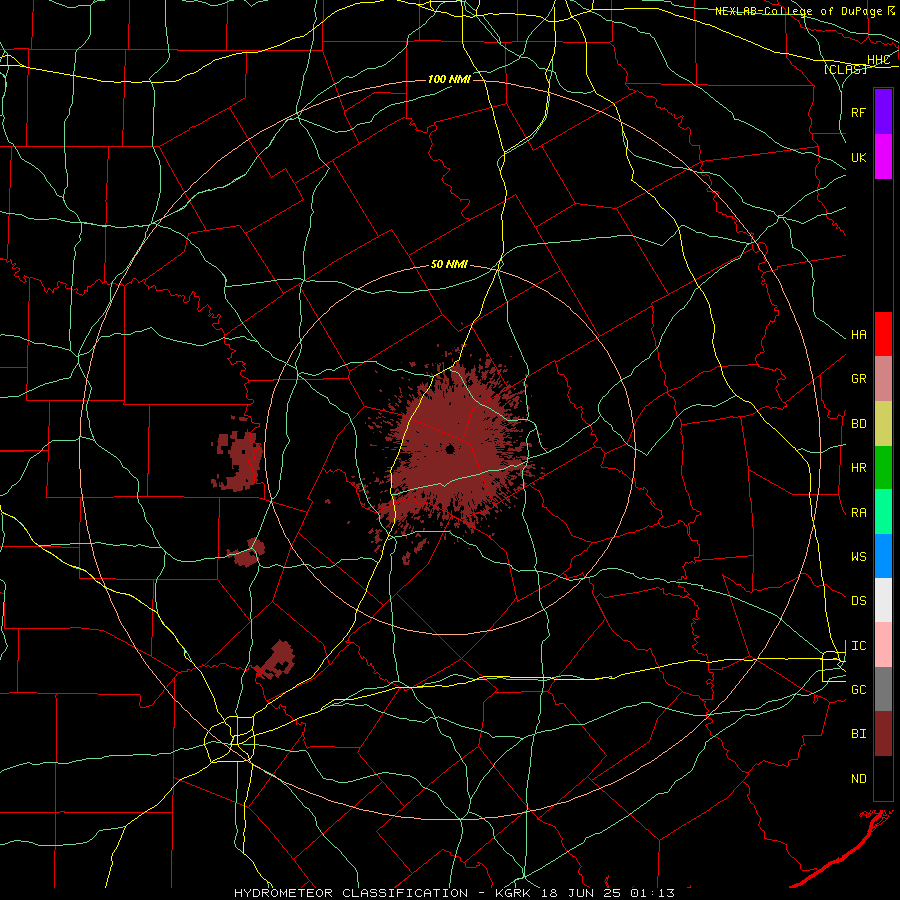Click the 'HHC' product code text
The height and width of the screenshot is (900, 900).
tap(879, 60)
